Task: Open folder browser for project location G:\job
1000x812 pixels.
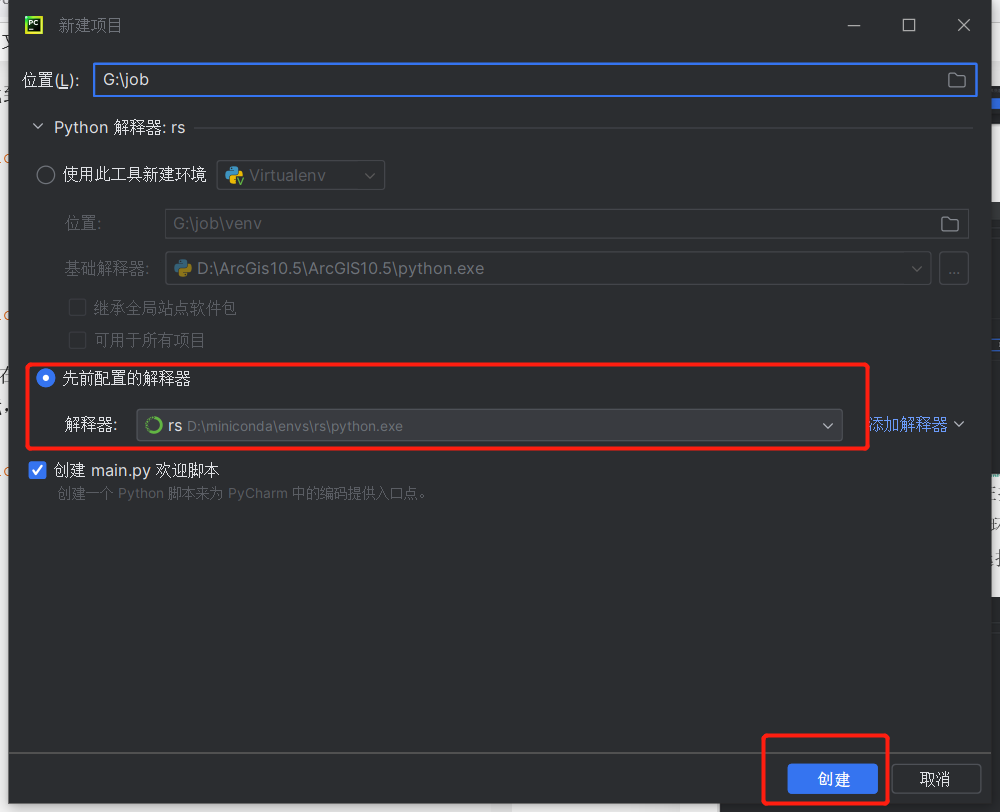Action: (x=956, y=80)
